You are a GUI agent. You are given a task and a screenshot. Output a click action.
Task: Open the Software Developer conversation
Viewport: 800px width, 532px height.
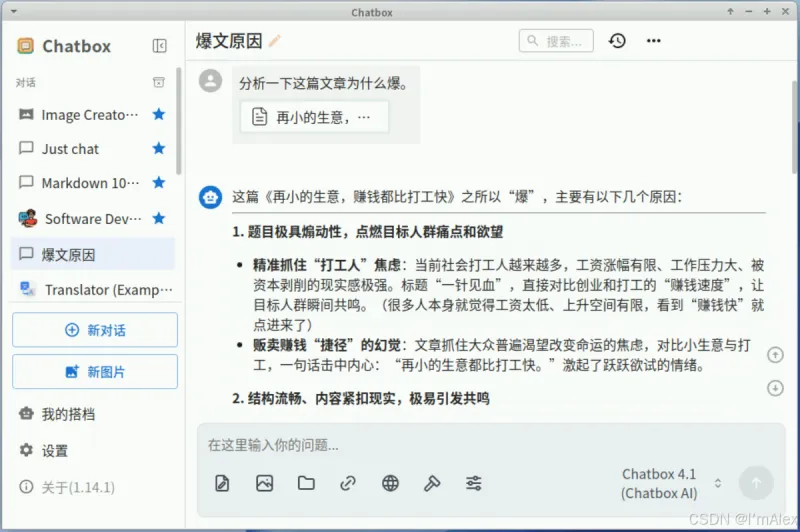86,219
